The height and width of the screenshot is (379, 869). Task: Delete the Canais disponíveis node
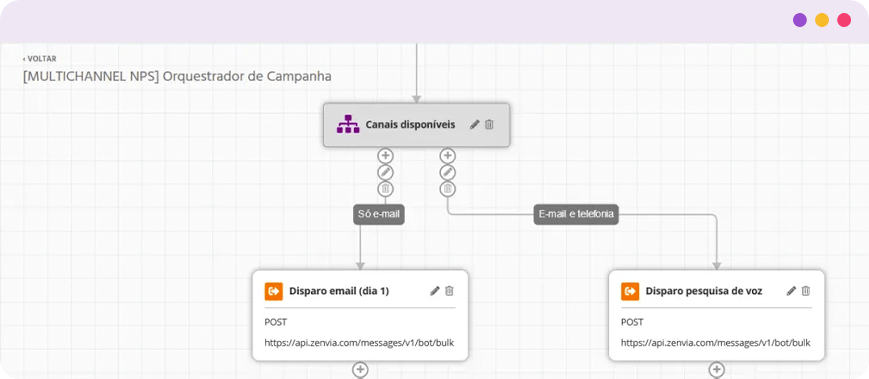click(489, 125)
